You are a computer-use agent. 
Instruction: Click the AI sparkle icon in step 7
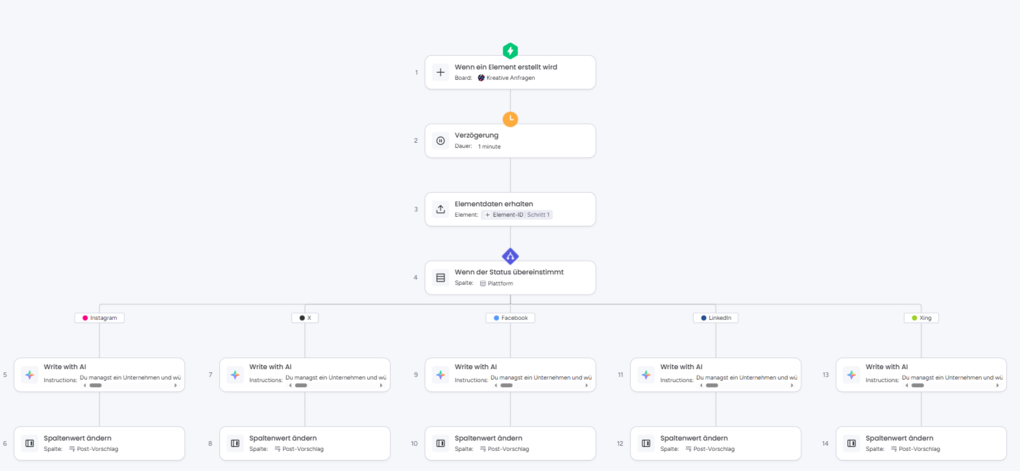click(235, 375)
